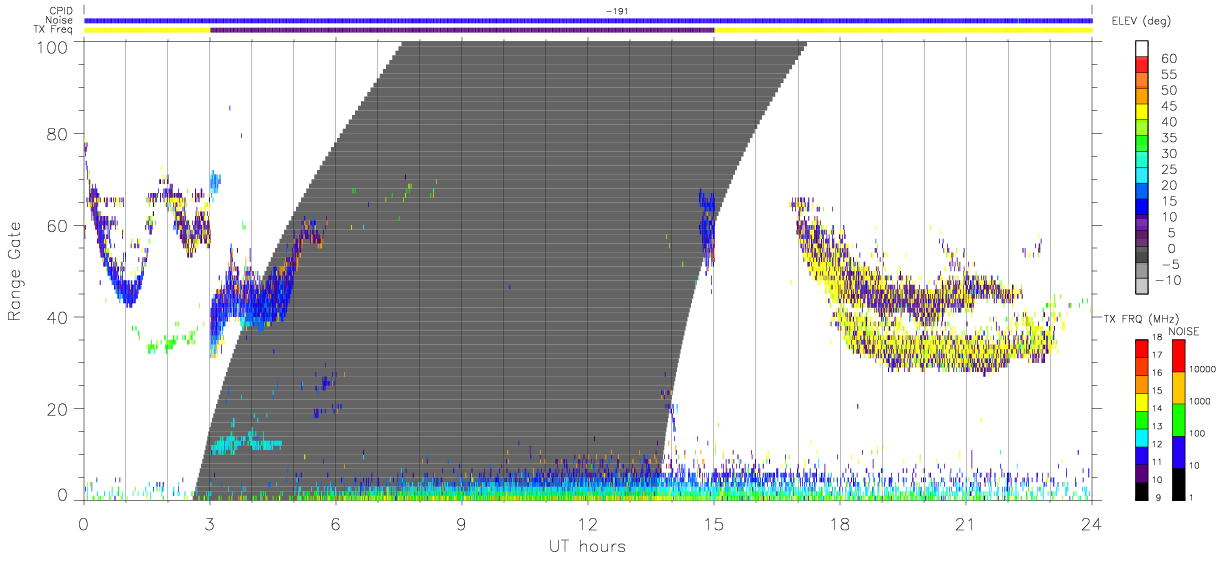Click the Range Gate axis title
1228x567 pixels.
(x=16, y=272)
